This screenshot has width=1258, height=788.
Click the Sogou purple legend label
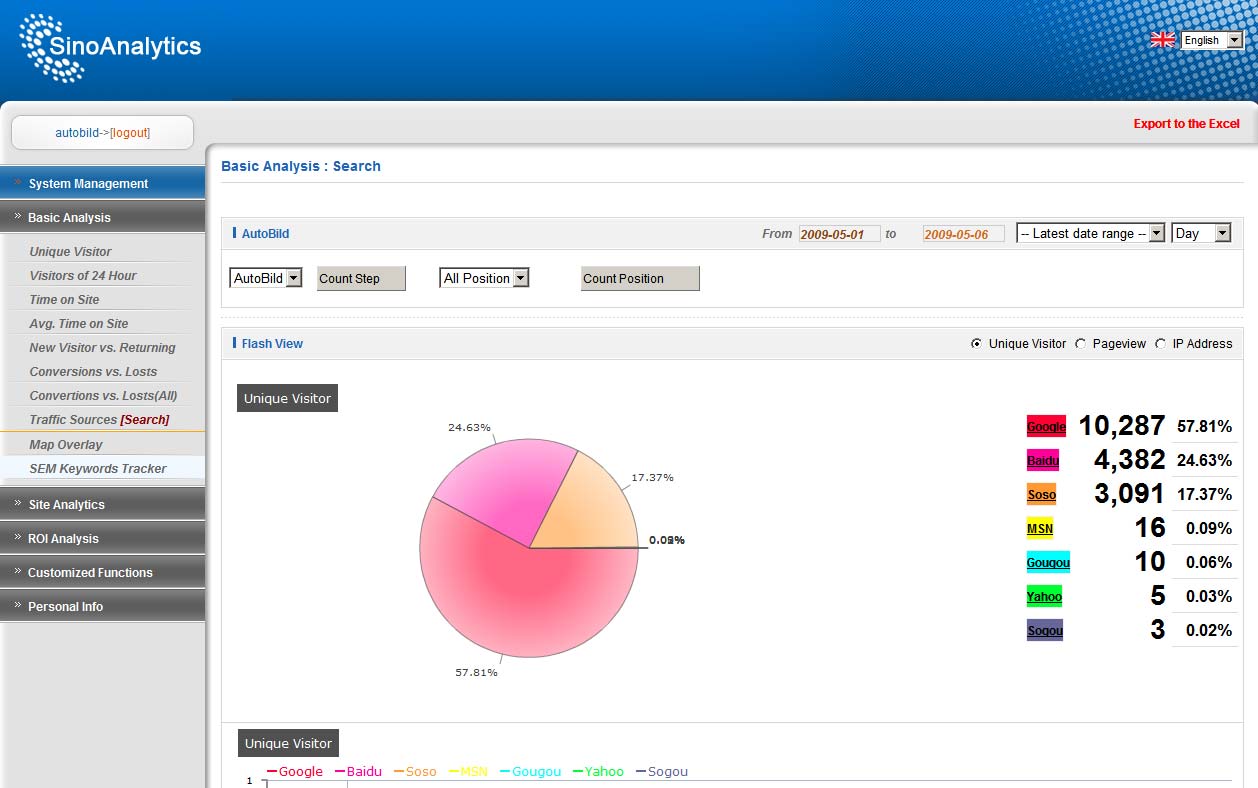1044,630
